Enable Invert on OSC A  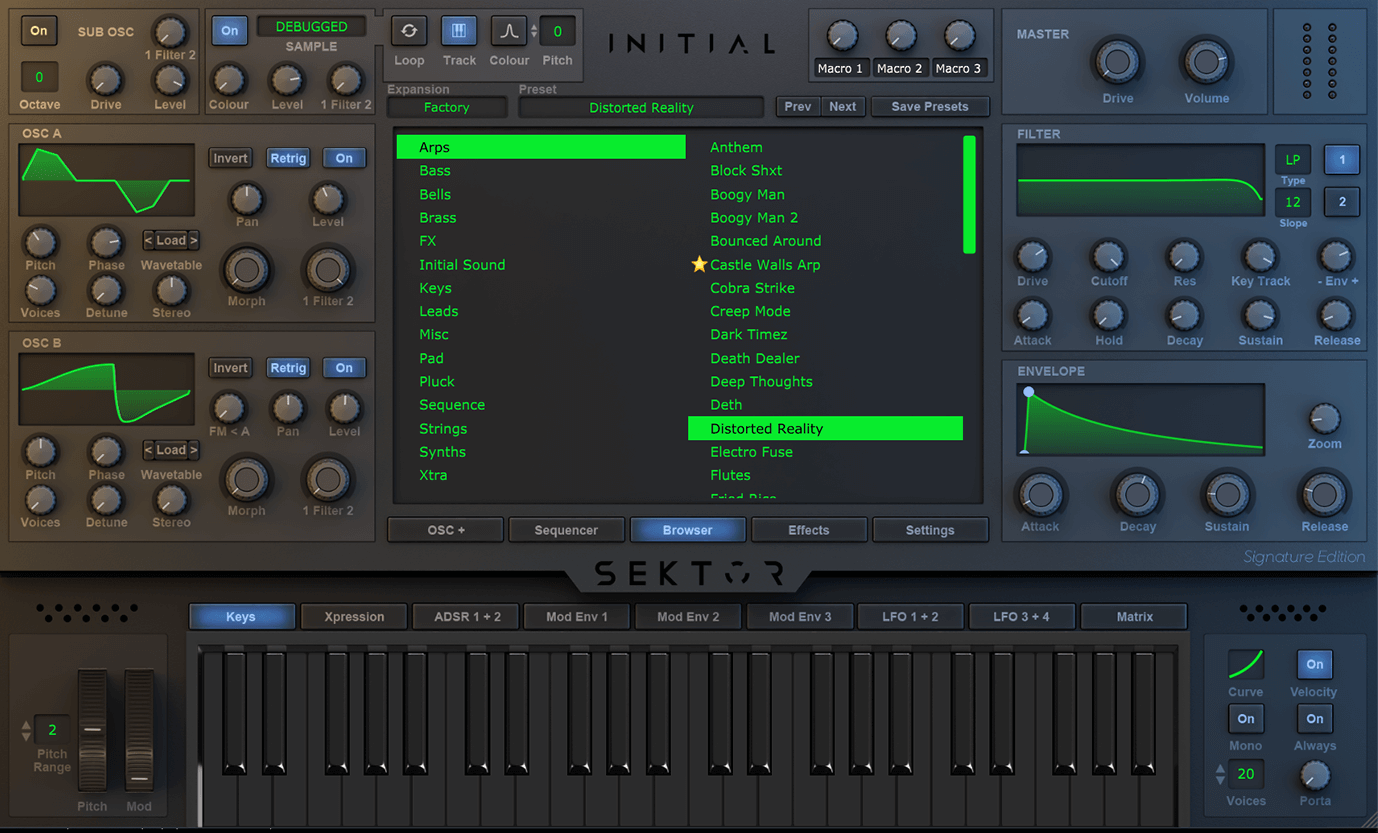pyautogui.click(x=230, y=157)
